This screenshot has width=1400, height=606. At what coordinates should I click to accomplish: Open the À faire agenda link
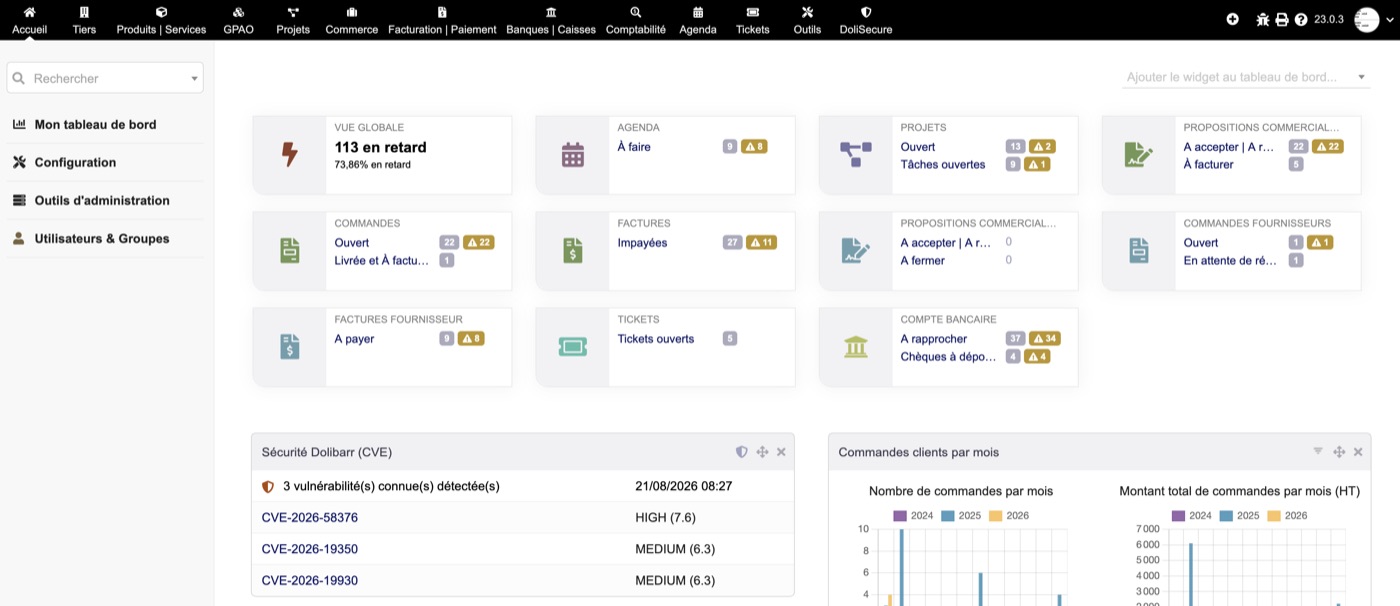634,147
